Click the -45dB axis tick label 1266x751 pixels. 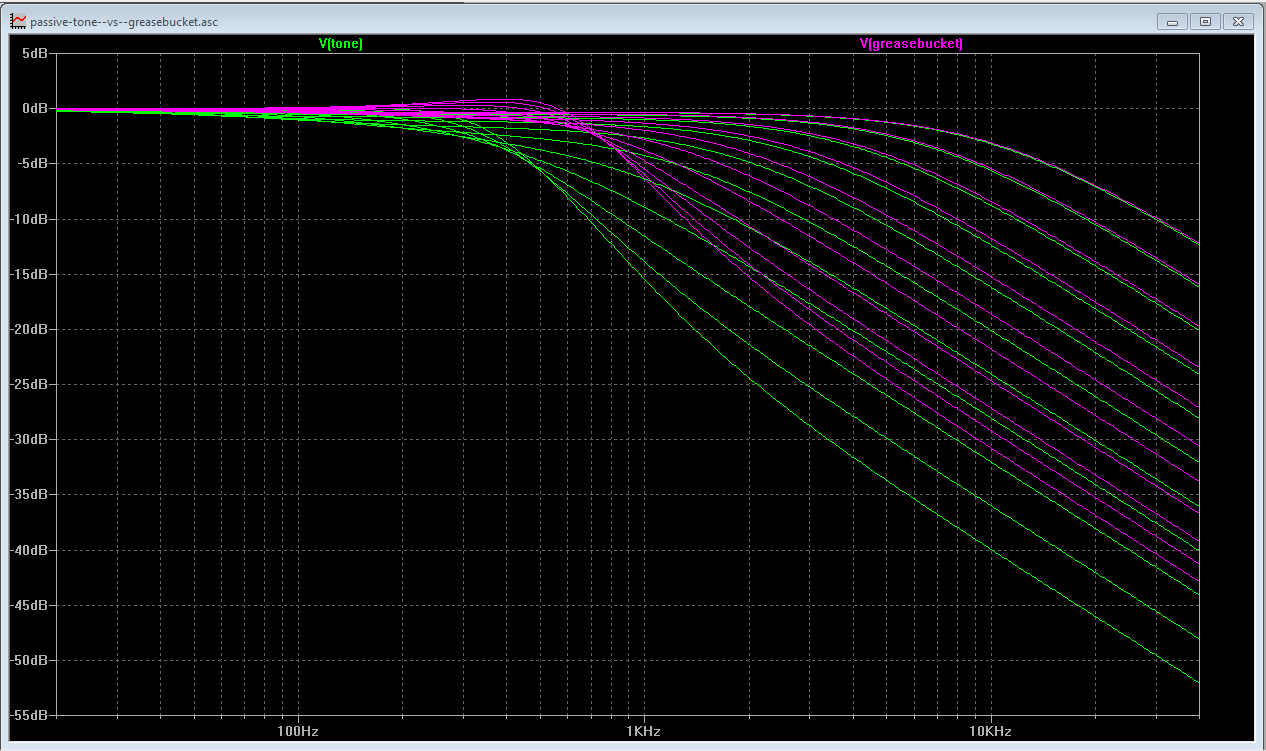coord(29,605)
